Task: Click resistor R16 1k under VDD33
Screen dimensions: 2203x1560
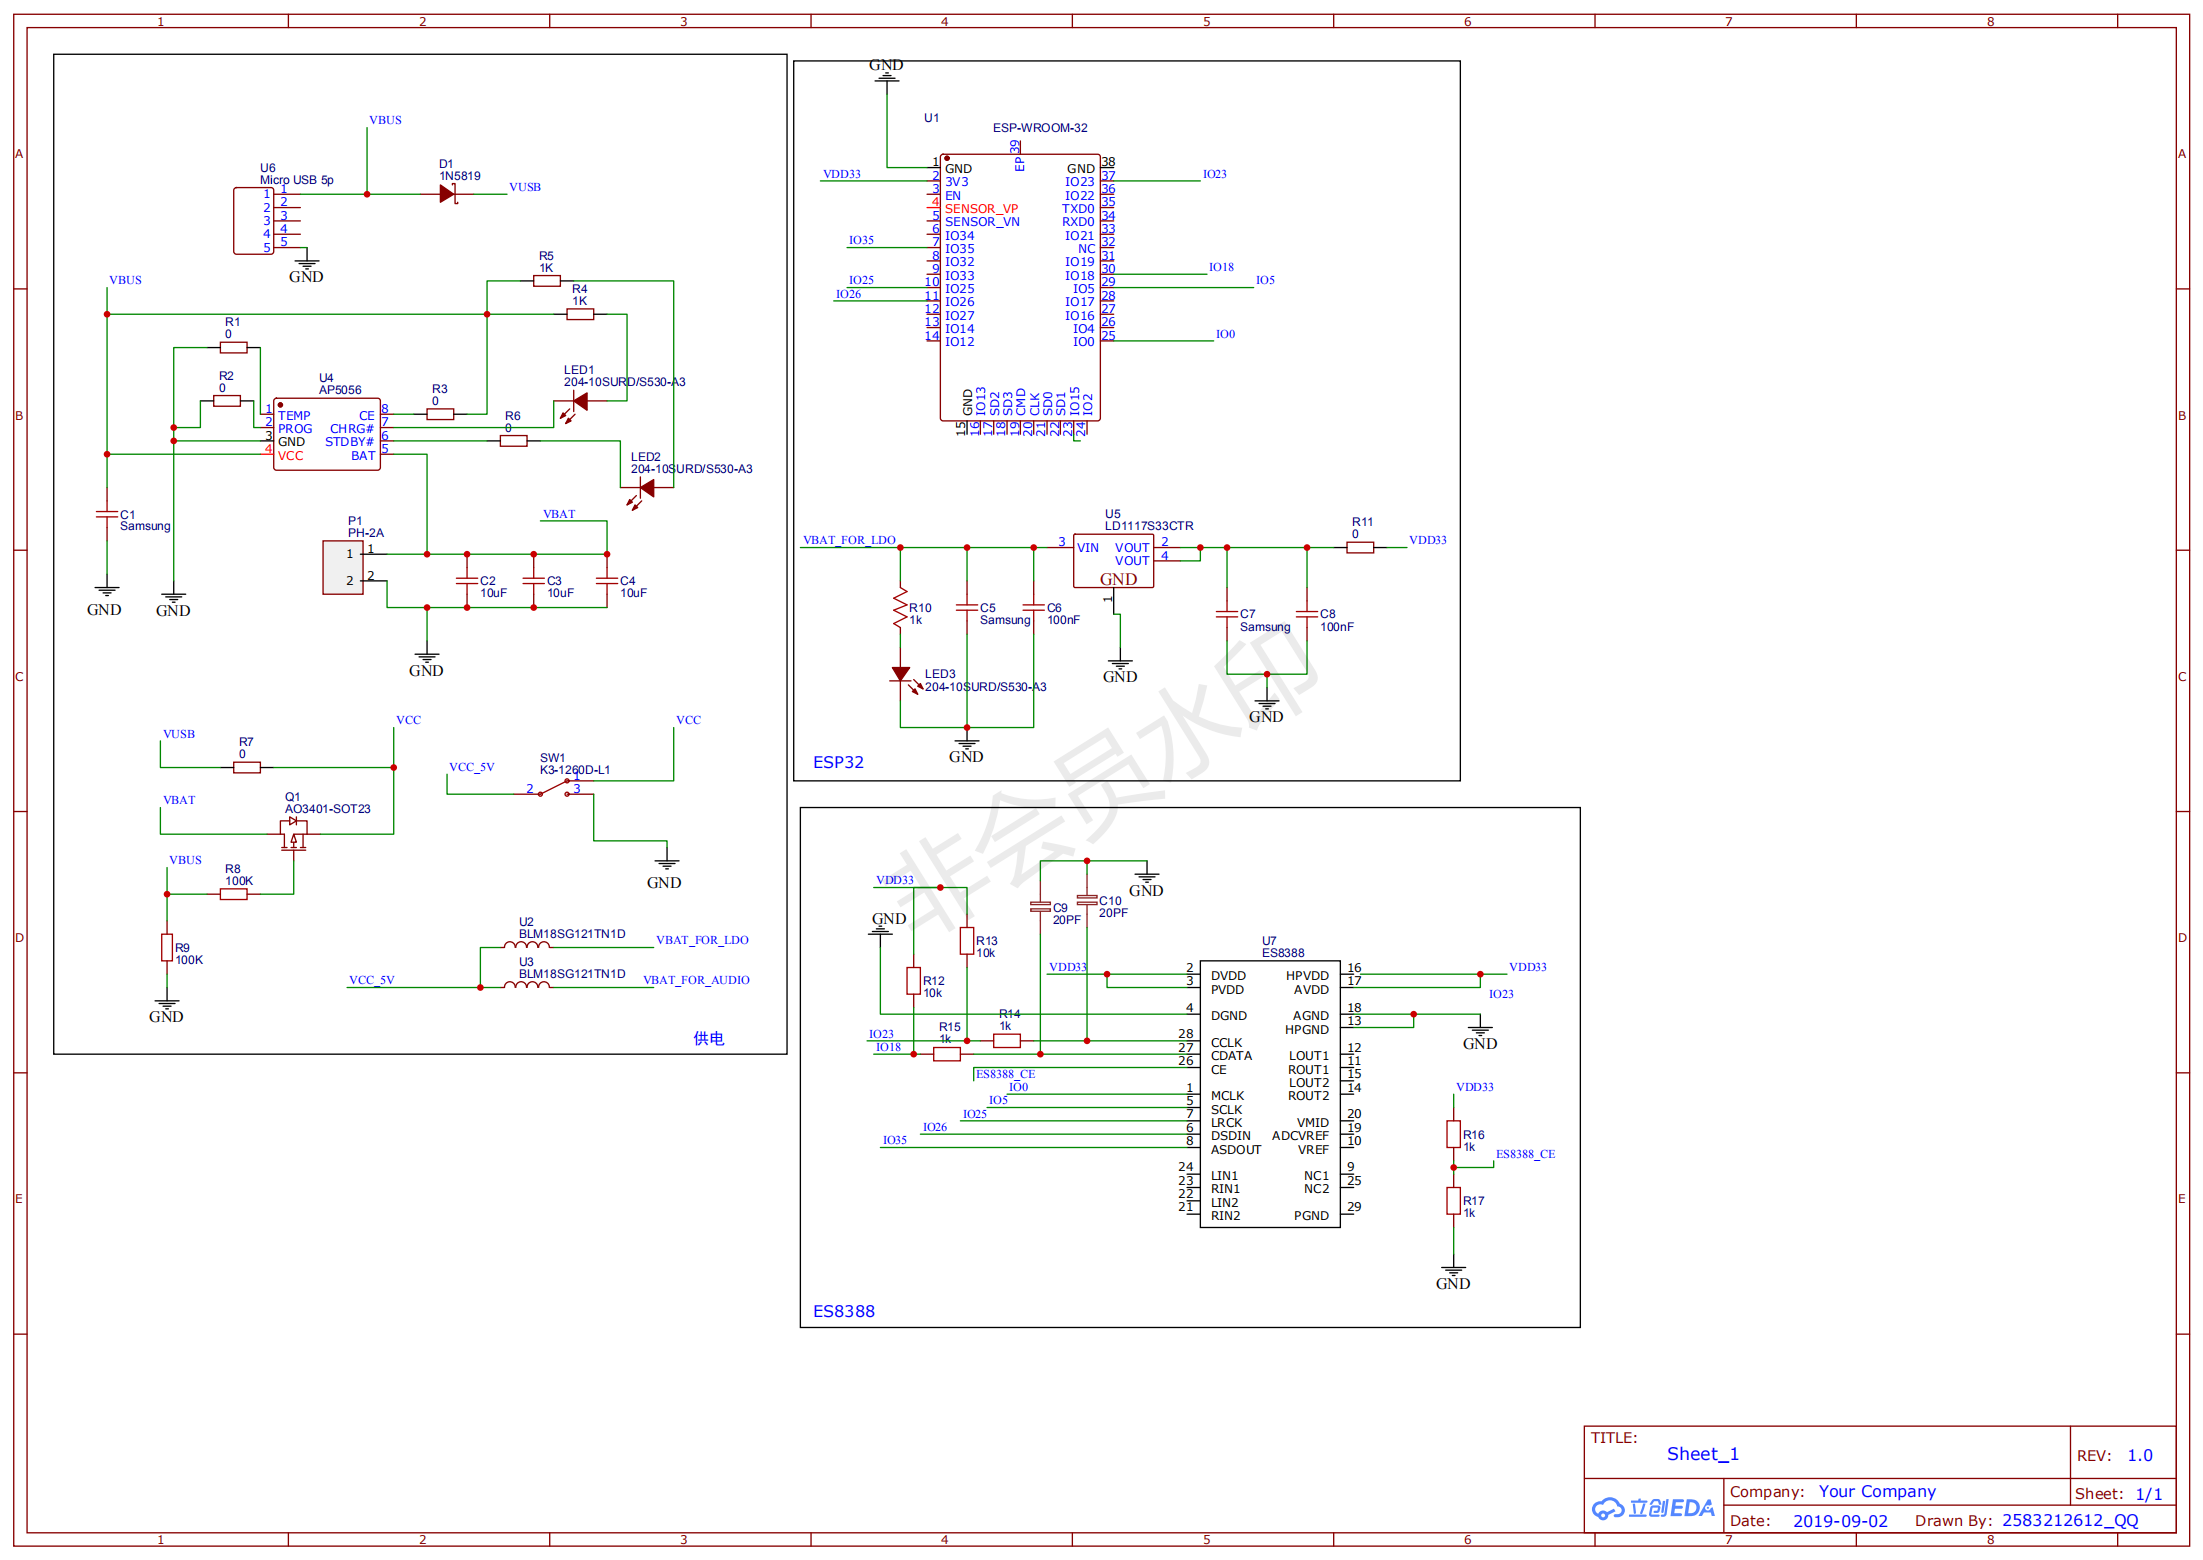Action: point(1453,1134)
